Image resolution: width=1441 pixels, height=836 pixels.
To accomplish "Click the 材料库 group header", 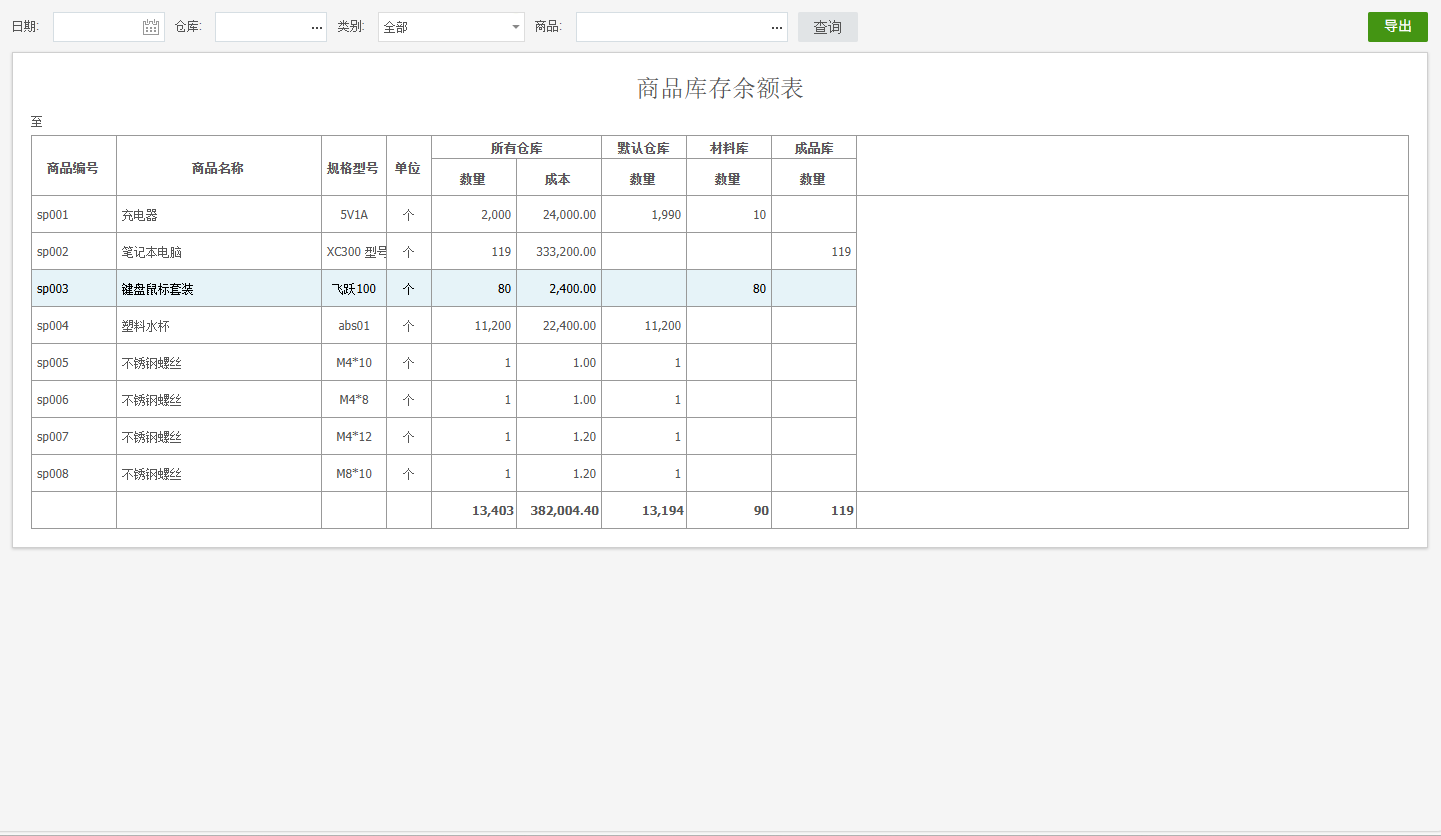I will tap(729, 148).
